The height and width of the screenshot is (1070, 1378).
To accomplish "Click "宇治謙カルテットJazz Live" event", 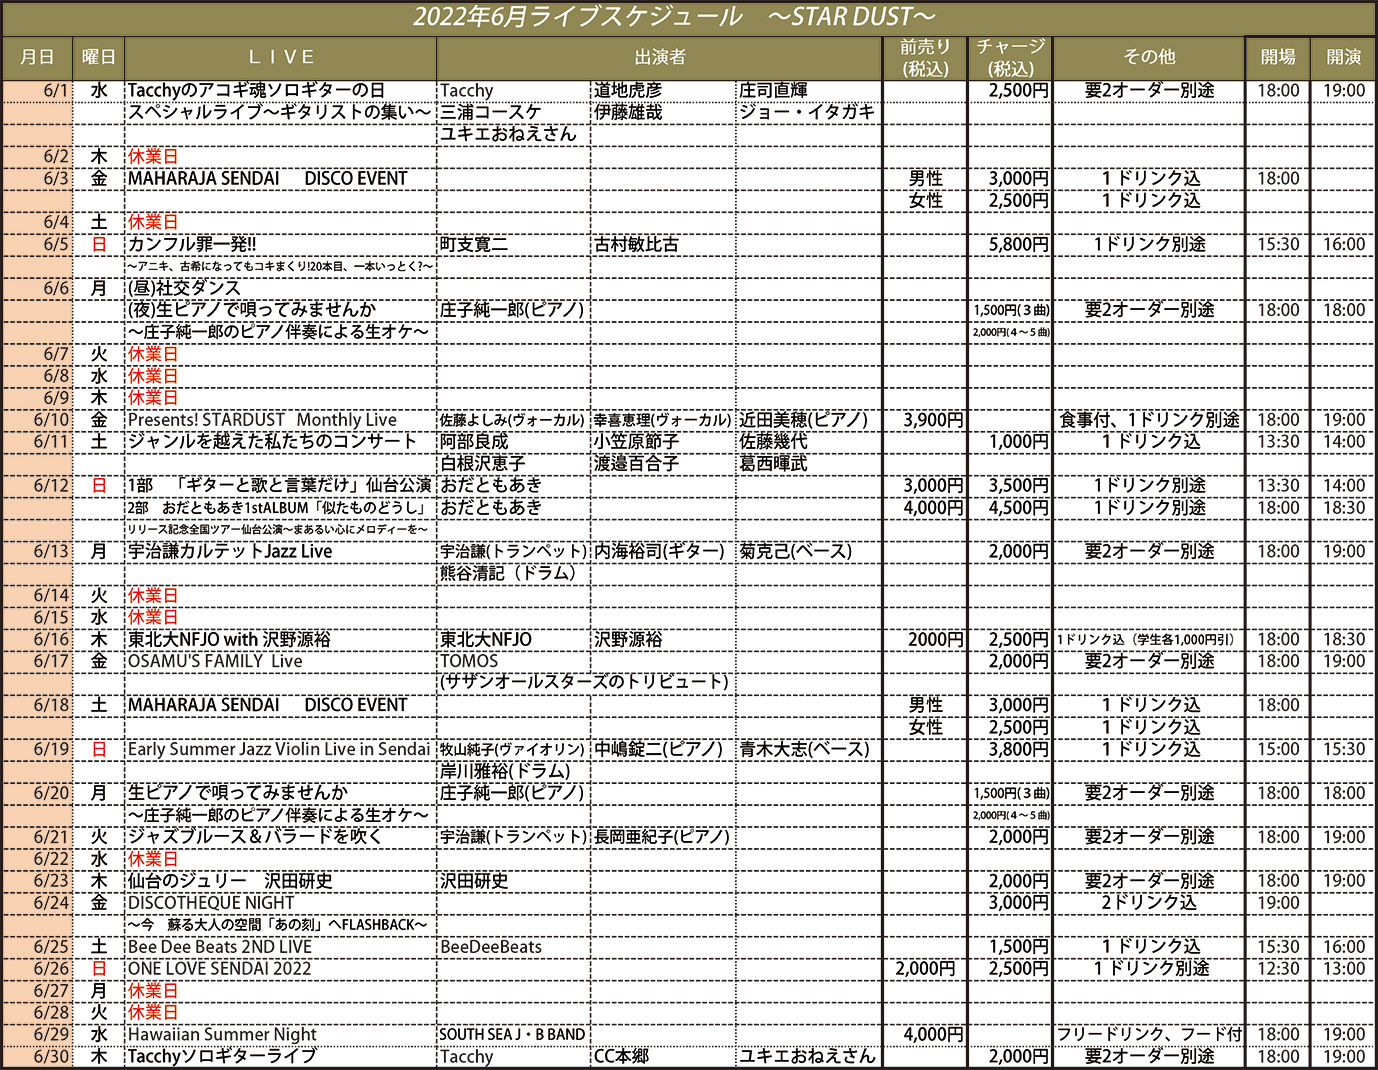I will pyautogui.click(x=230, y=551).
